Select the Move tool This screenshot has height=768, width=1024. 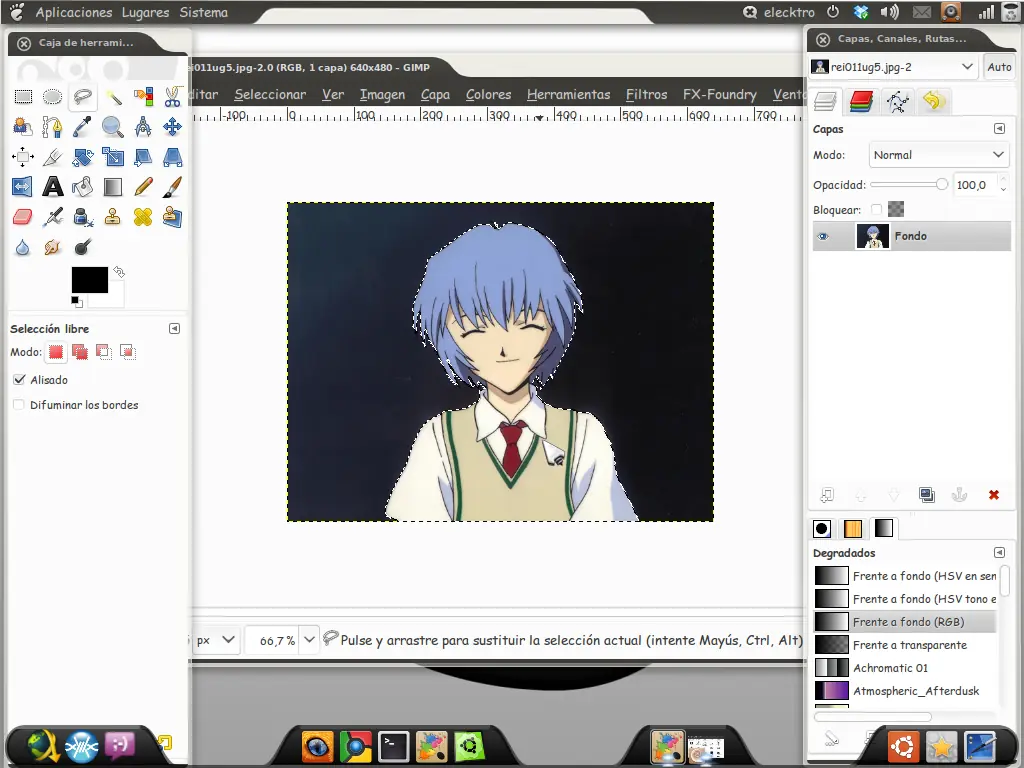[172, 127]
